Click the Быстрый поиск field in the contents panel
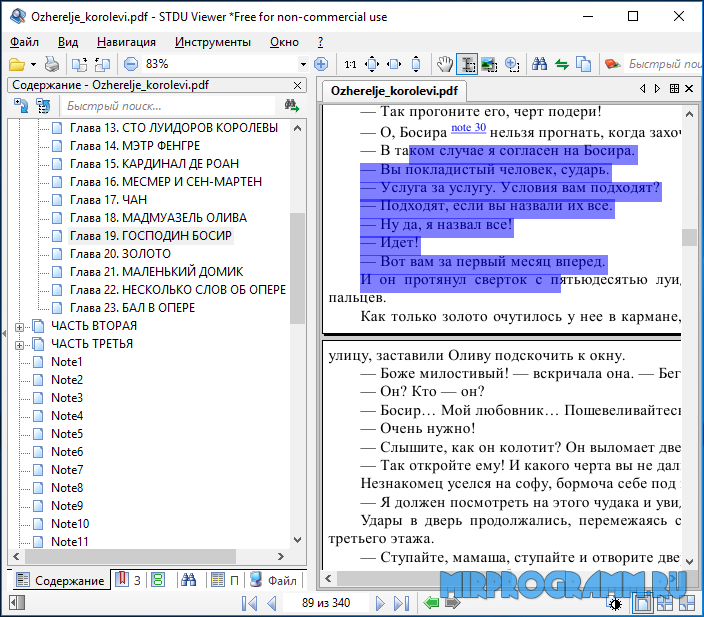 [x=168, y=106]
